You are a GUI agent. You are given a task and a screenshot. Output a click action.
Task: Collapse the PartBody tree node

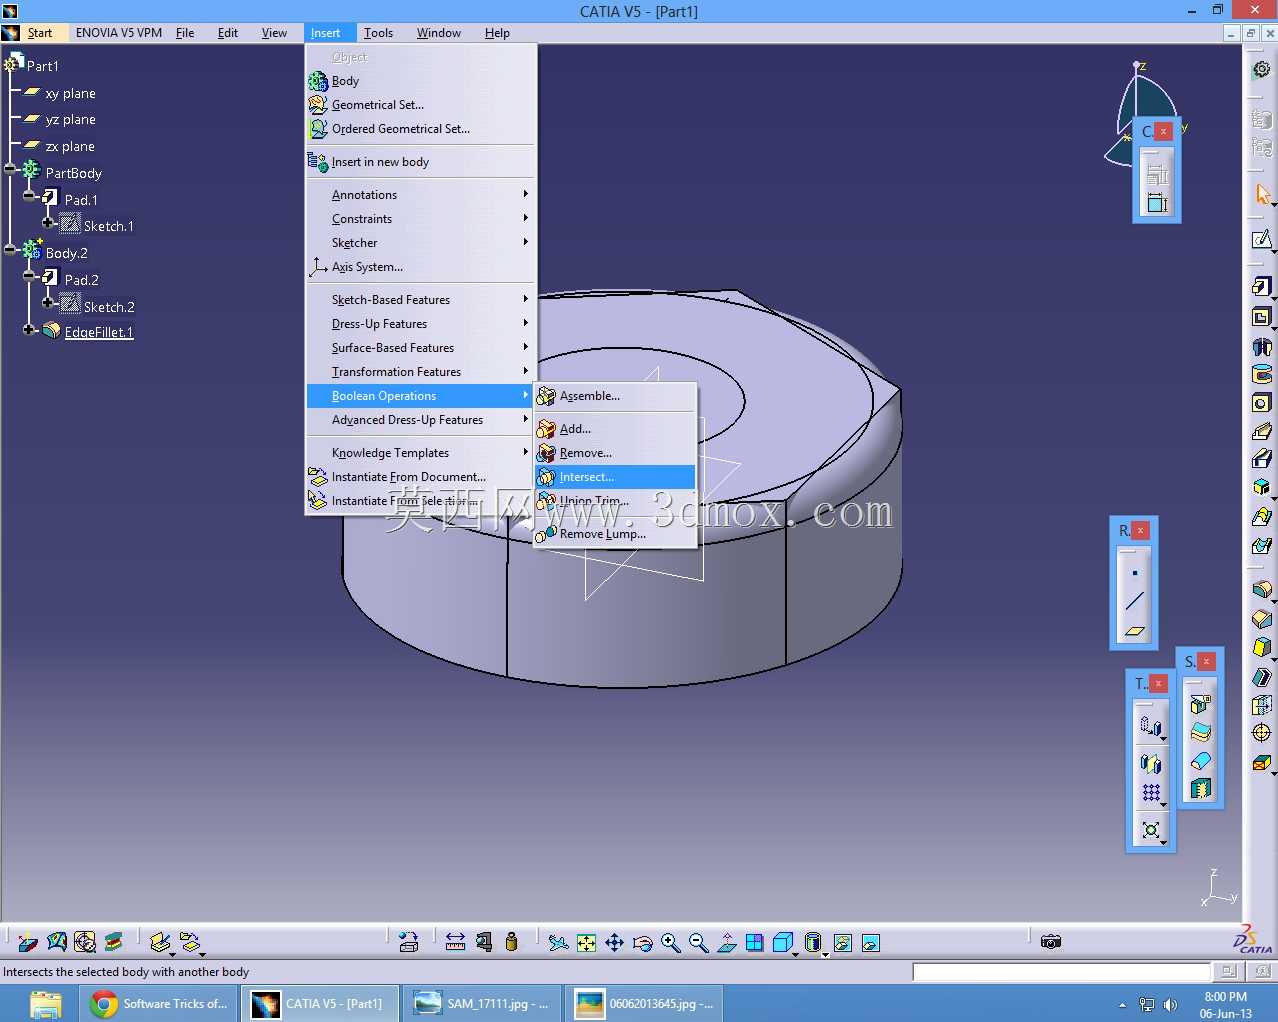[10, 169]
